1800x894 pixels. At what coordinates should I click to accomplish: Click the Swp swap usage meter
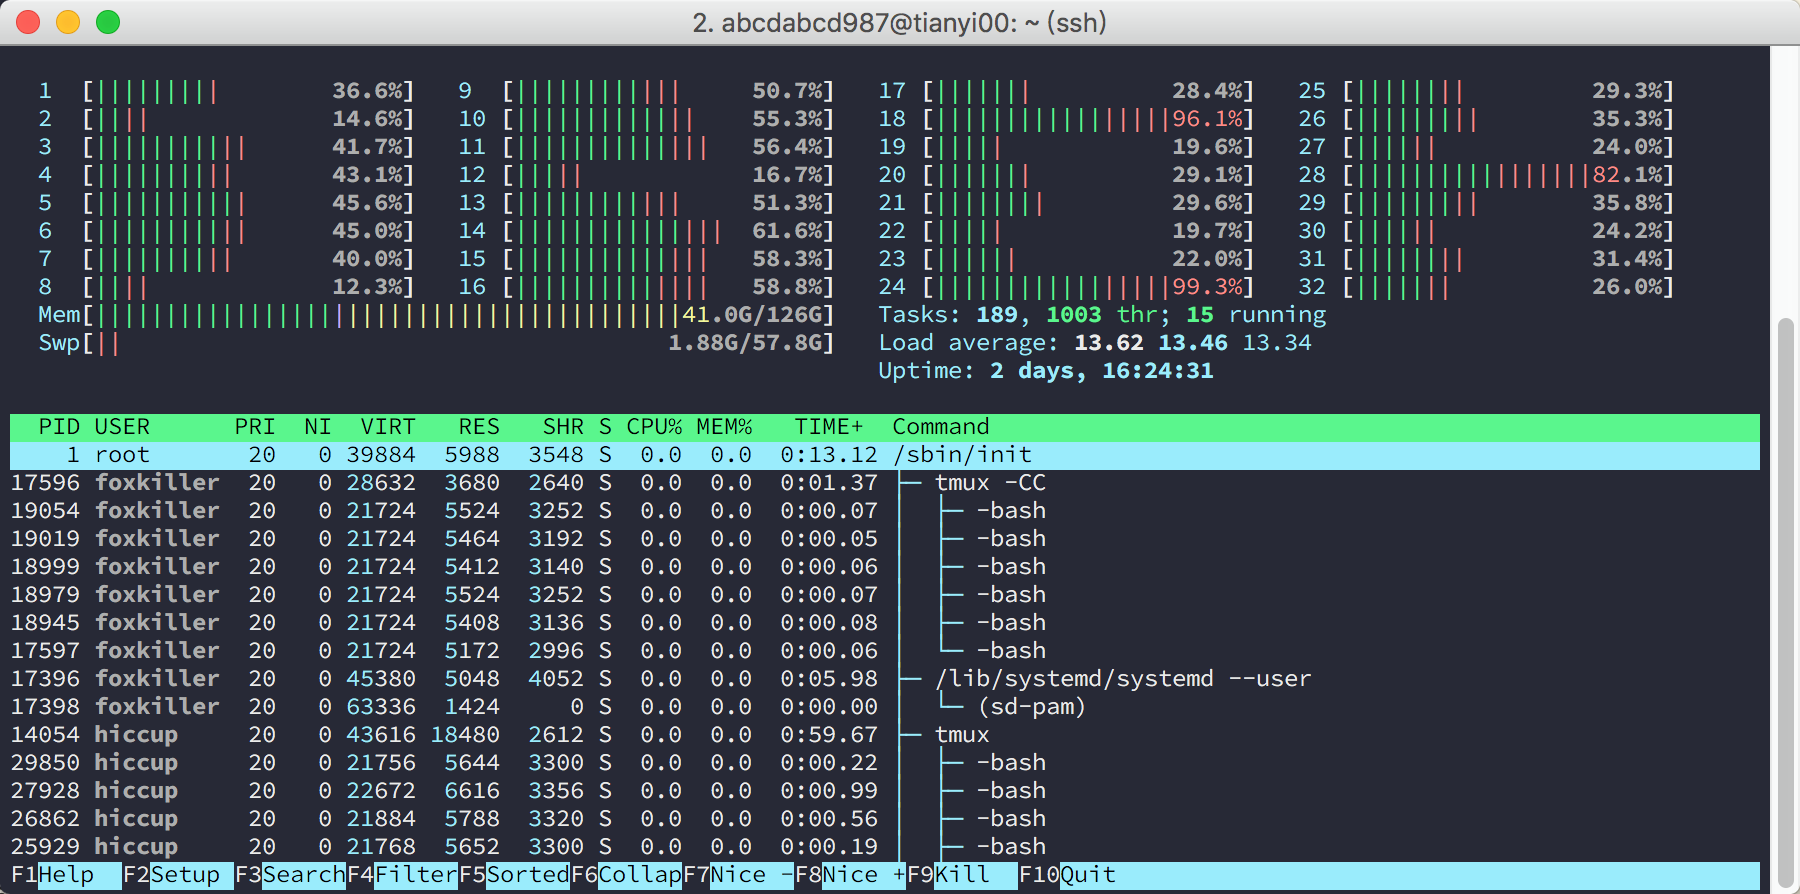tap(436, 343)
